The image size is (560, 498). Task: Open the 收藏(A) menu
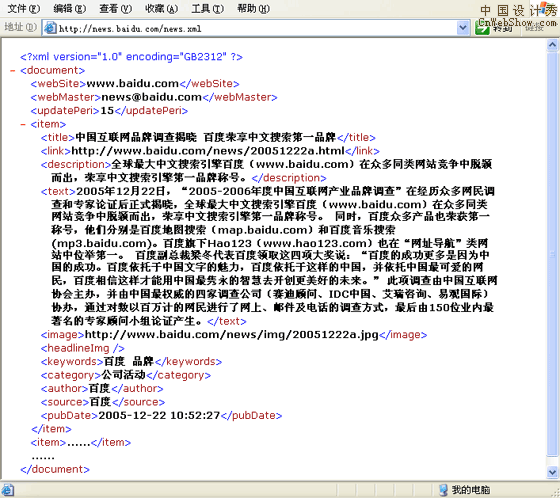coord(161,8)
